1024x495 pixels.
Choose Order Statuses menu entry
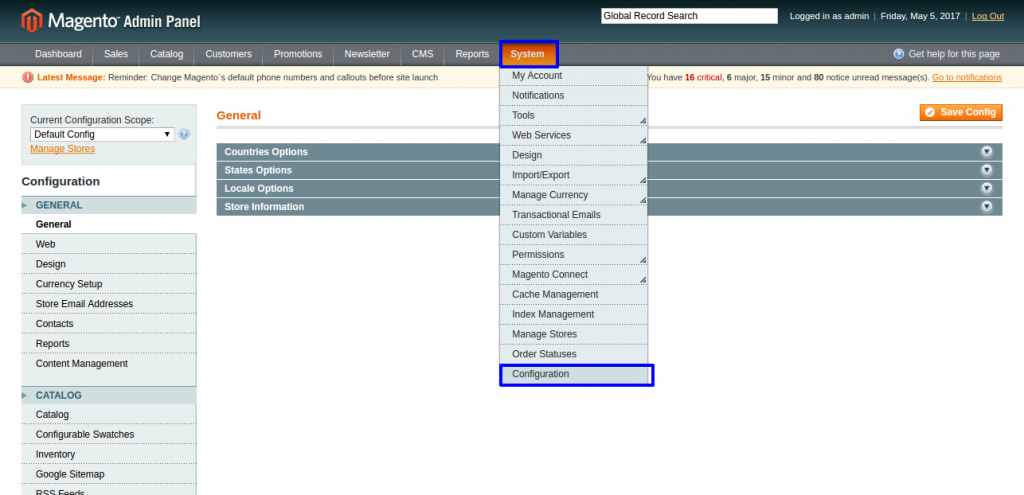point(574,354)
